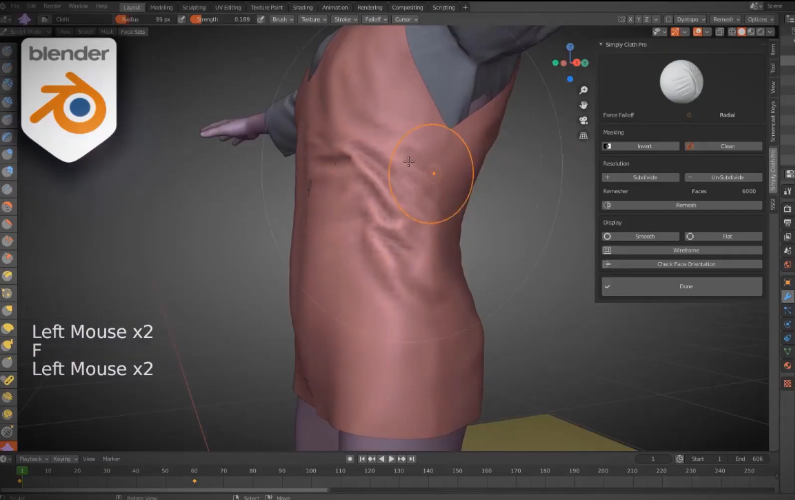
Task: Click the brush preview sphere thumbnail
Action: coord(681,82)
